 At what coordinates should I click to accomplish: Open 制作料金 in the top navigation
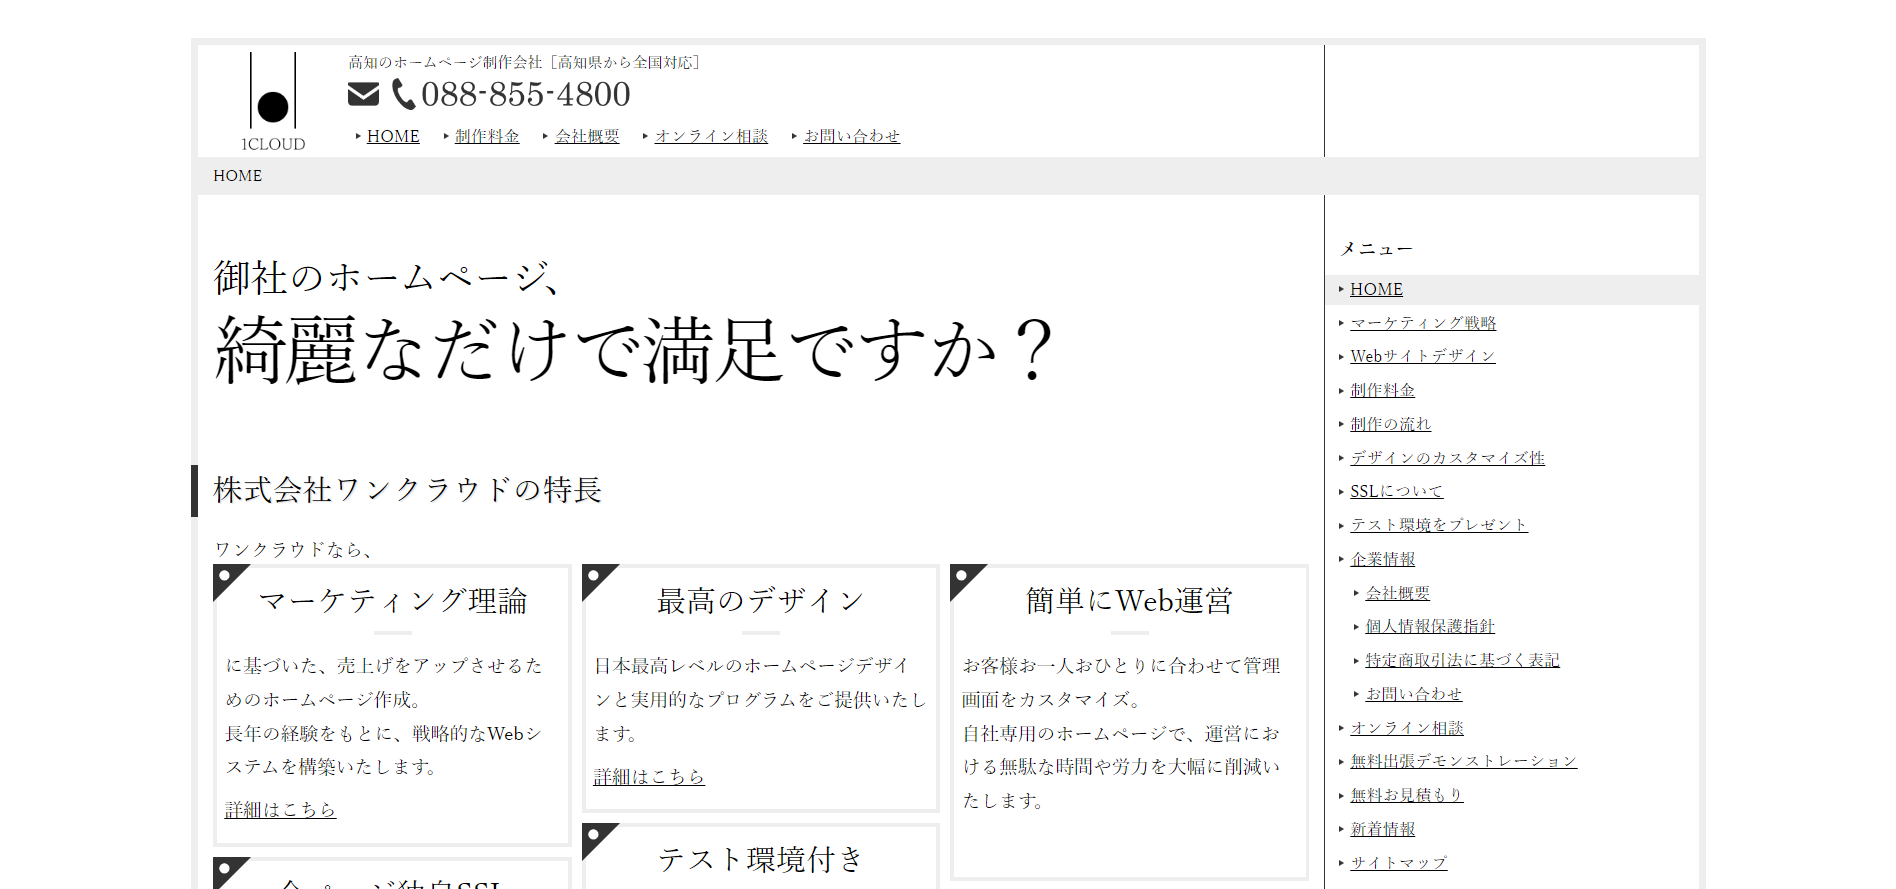487,136
